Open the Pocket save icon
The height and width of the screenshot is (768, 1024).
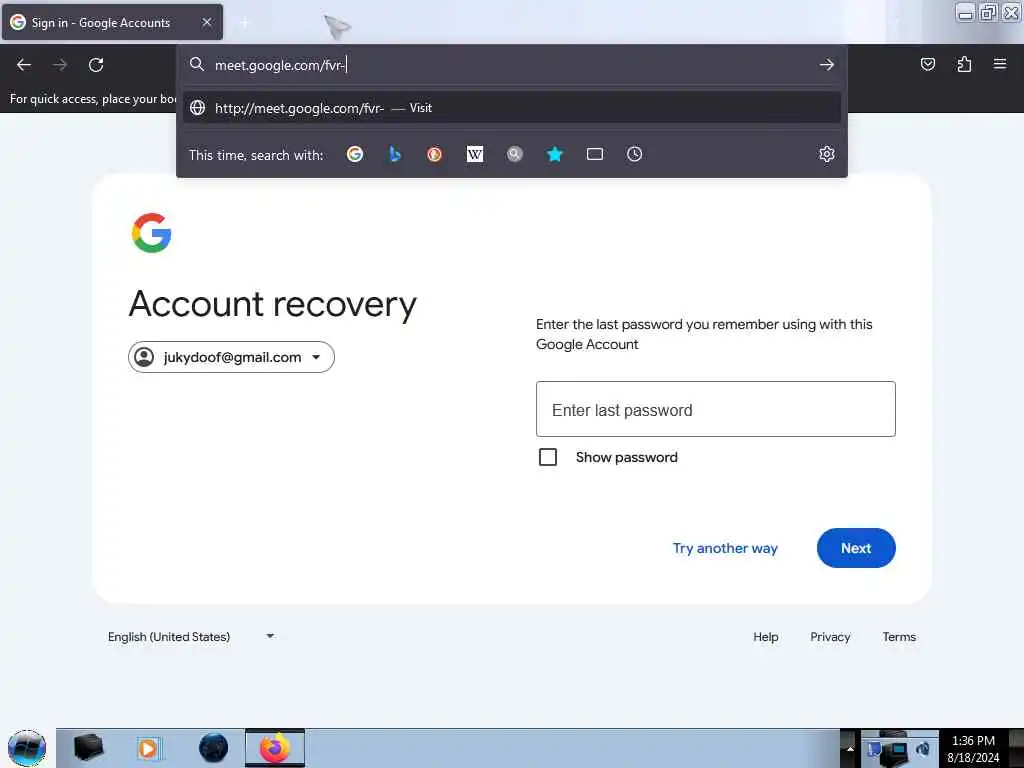927,64
